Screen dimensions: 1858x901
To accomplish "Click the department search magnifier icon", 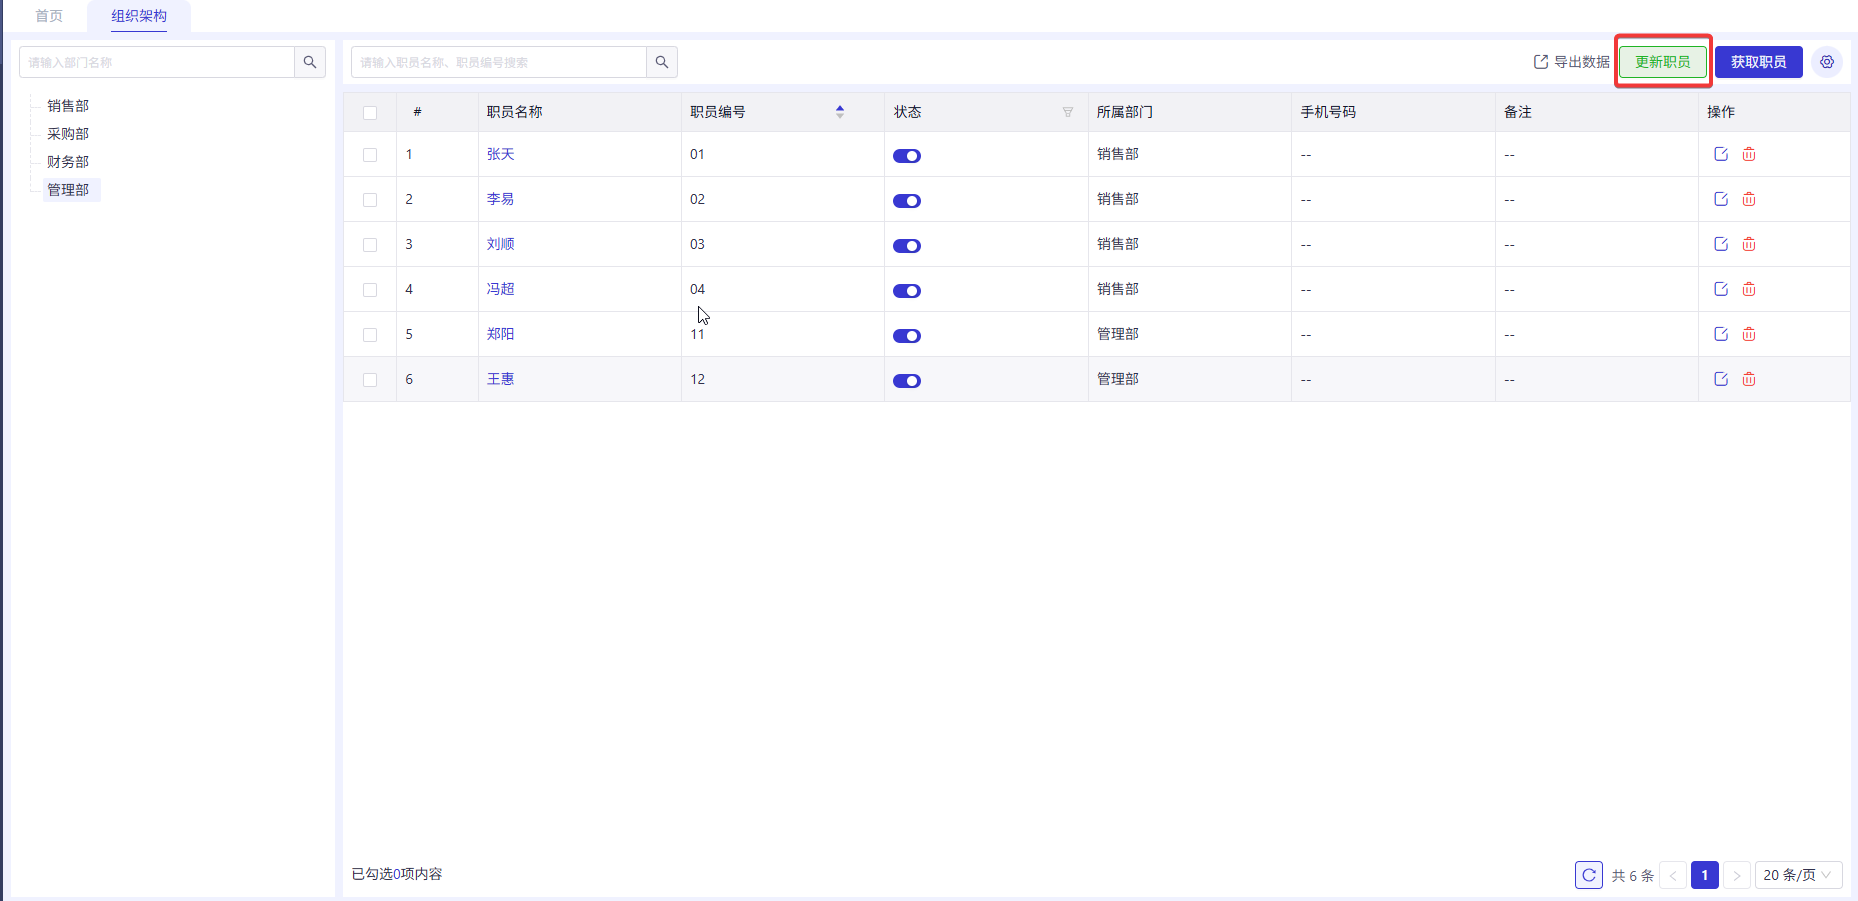I will click(310, 62).
